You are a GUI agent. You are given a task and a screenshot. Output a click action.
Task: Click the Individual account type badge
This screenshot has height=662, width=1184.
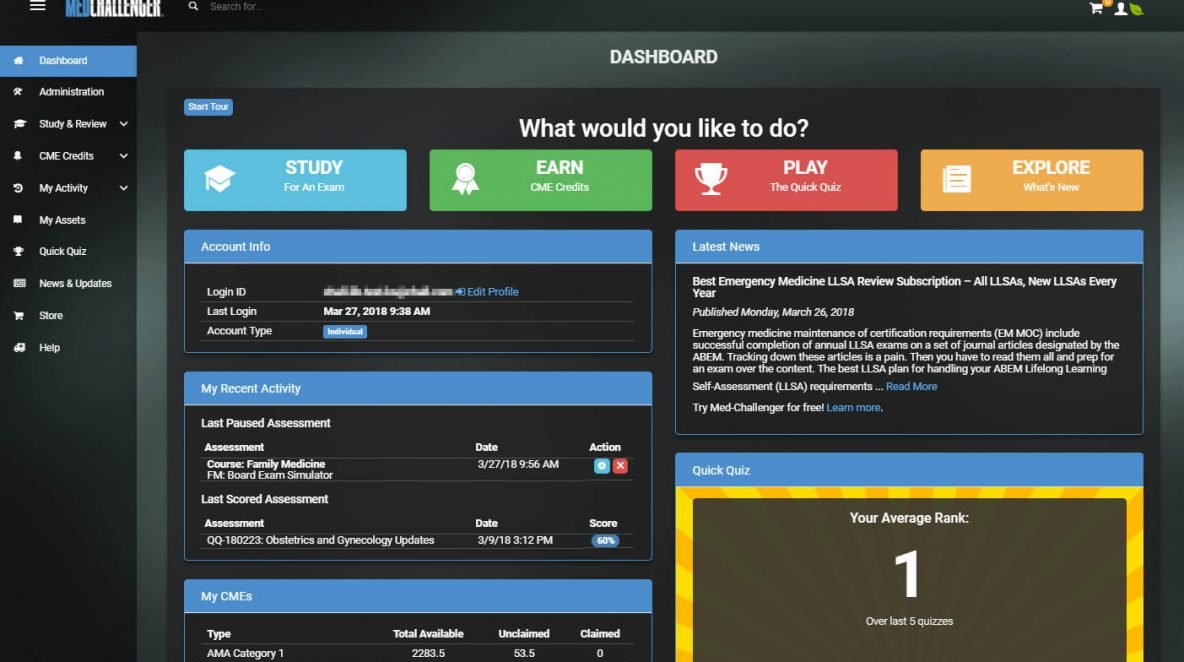(345, 331)
